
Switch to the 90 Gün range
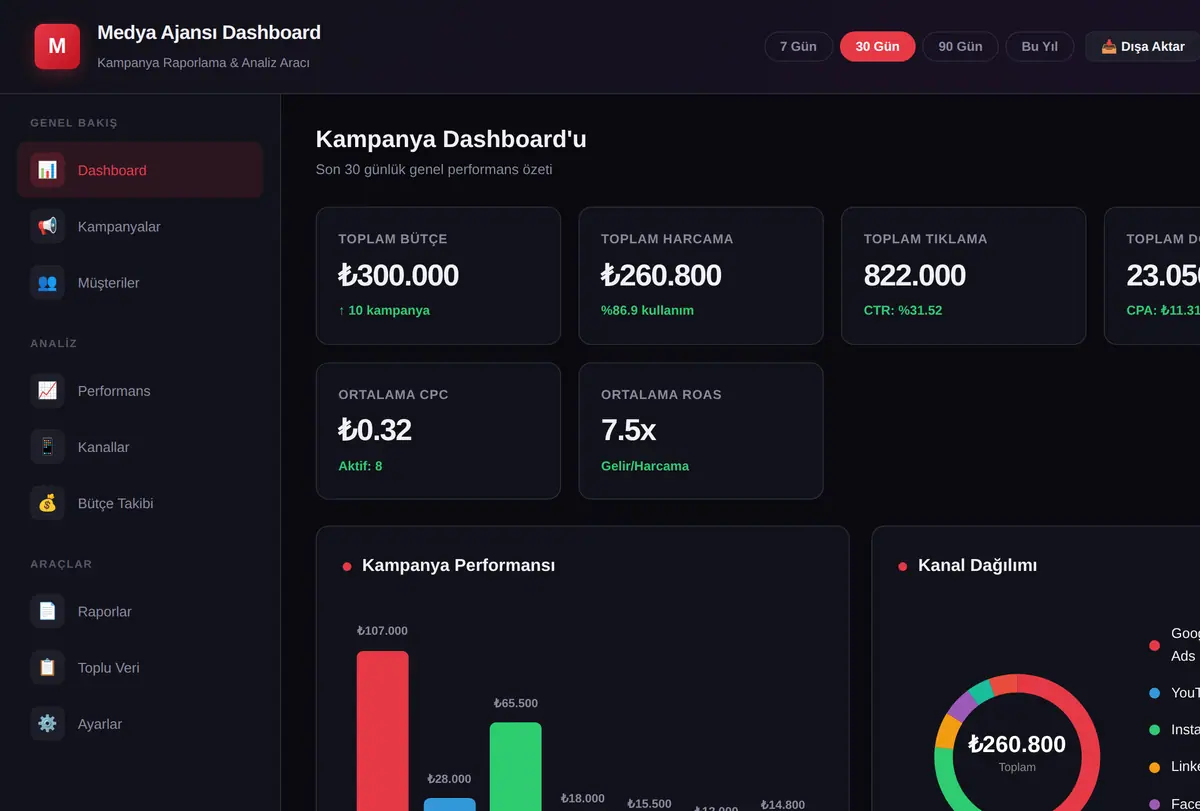960,46
